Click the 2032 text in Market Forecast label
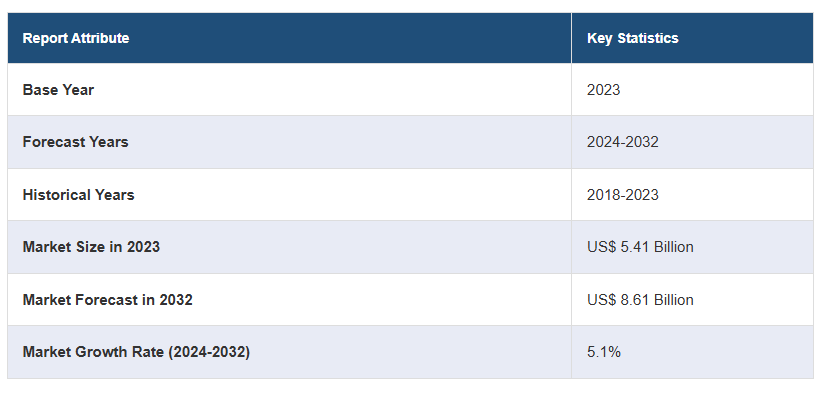Viewport: 824px width, 397px height. tap(176, 300)
